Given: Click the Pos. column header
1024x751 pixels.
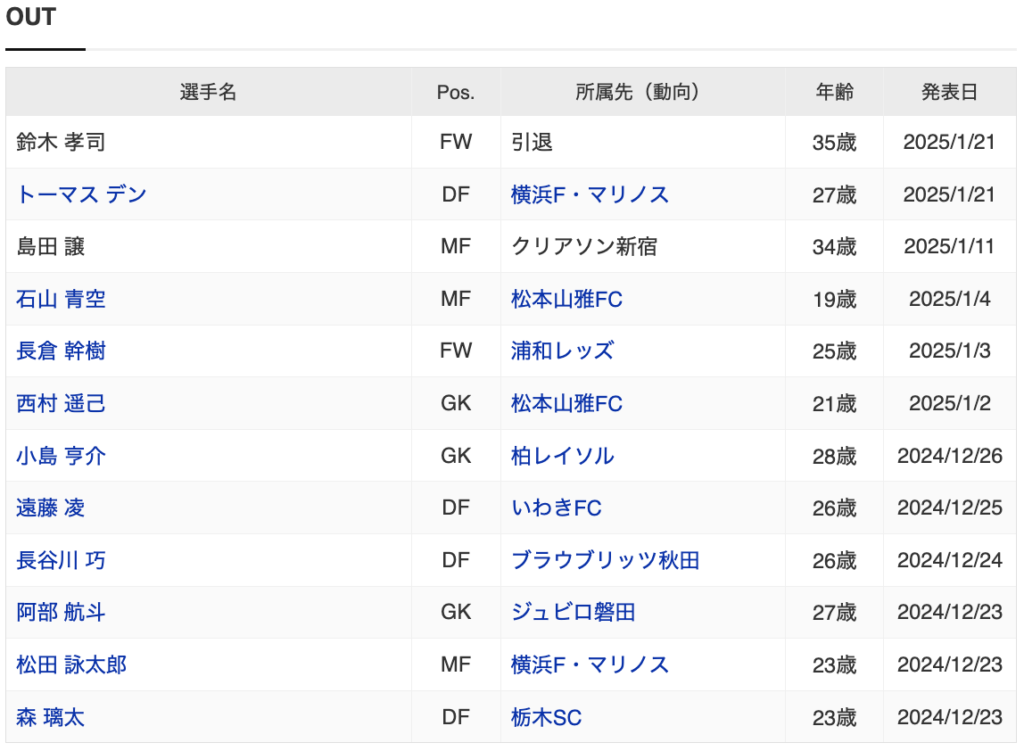Looking at the screenshot, I should 456,92.
